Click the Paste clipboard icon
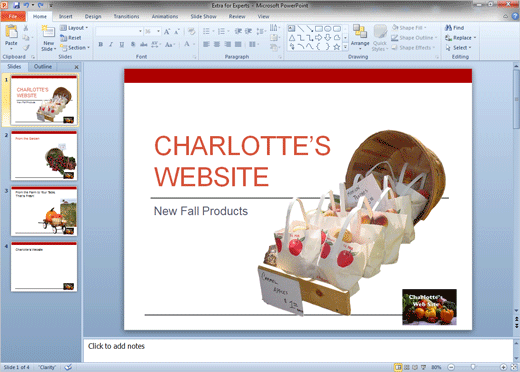 pos(11,32)
